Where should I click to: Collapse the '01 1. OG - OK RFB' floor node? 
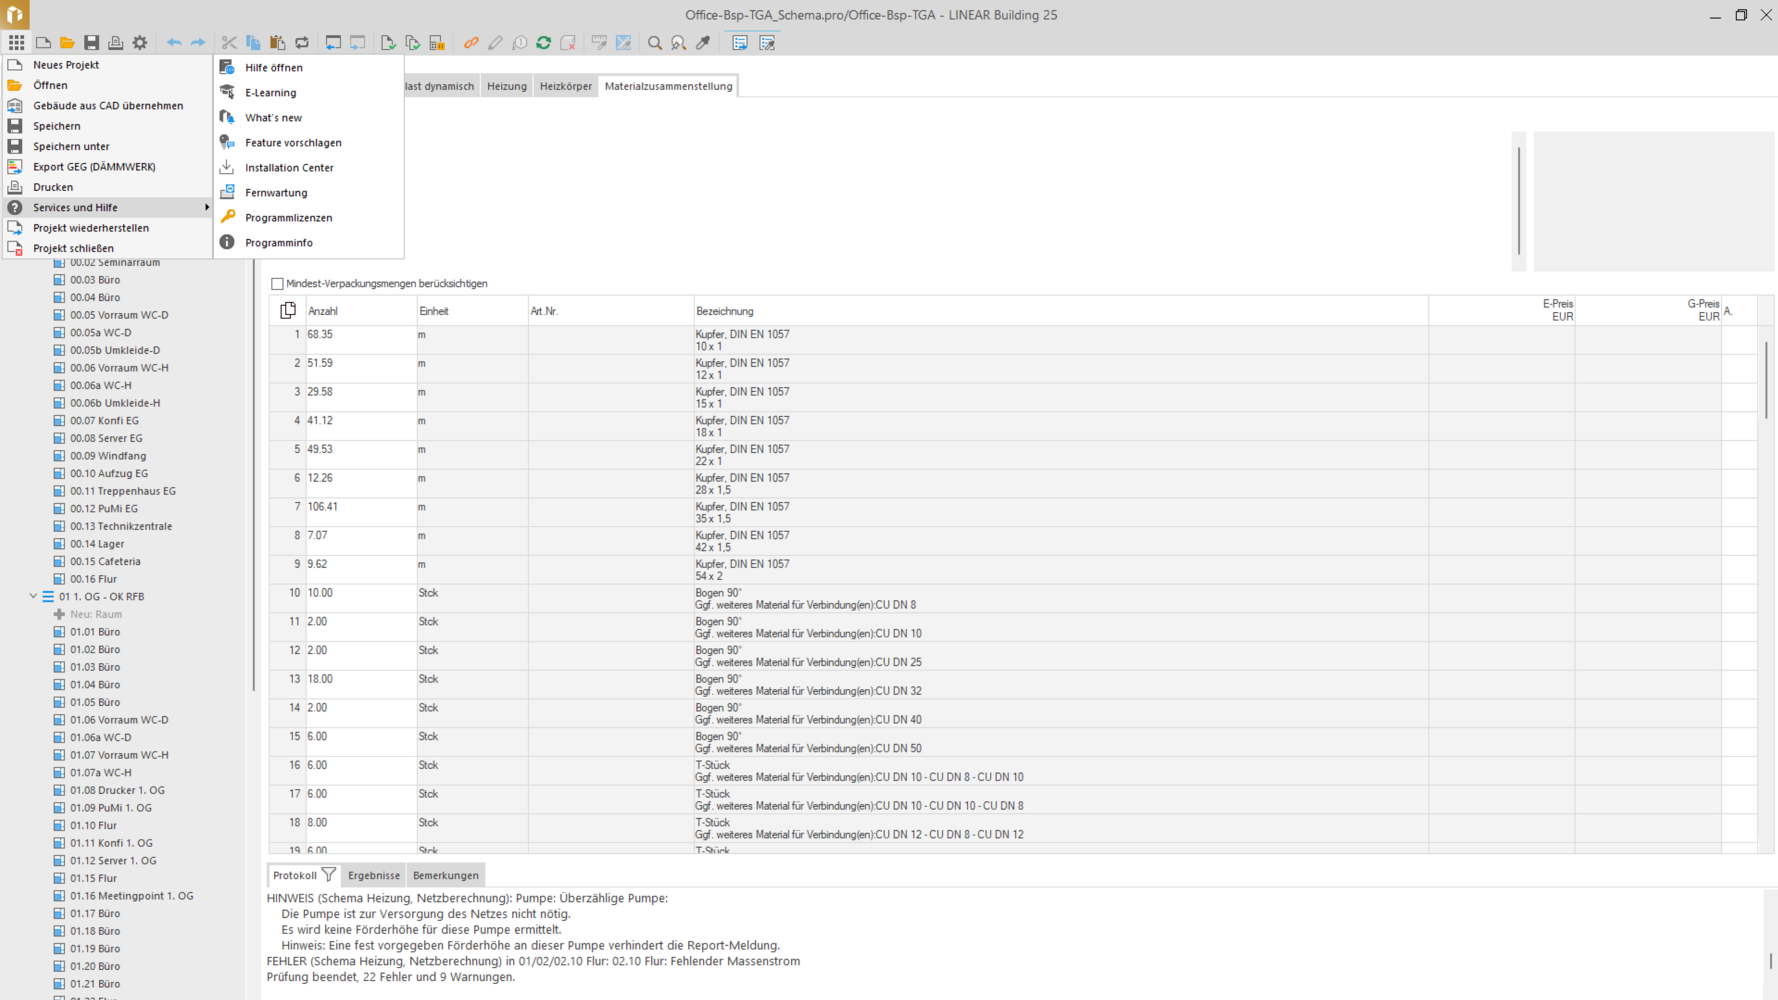click(x=33, y=596)
